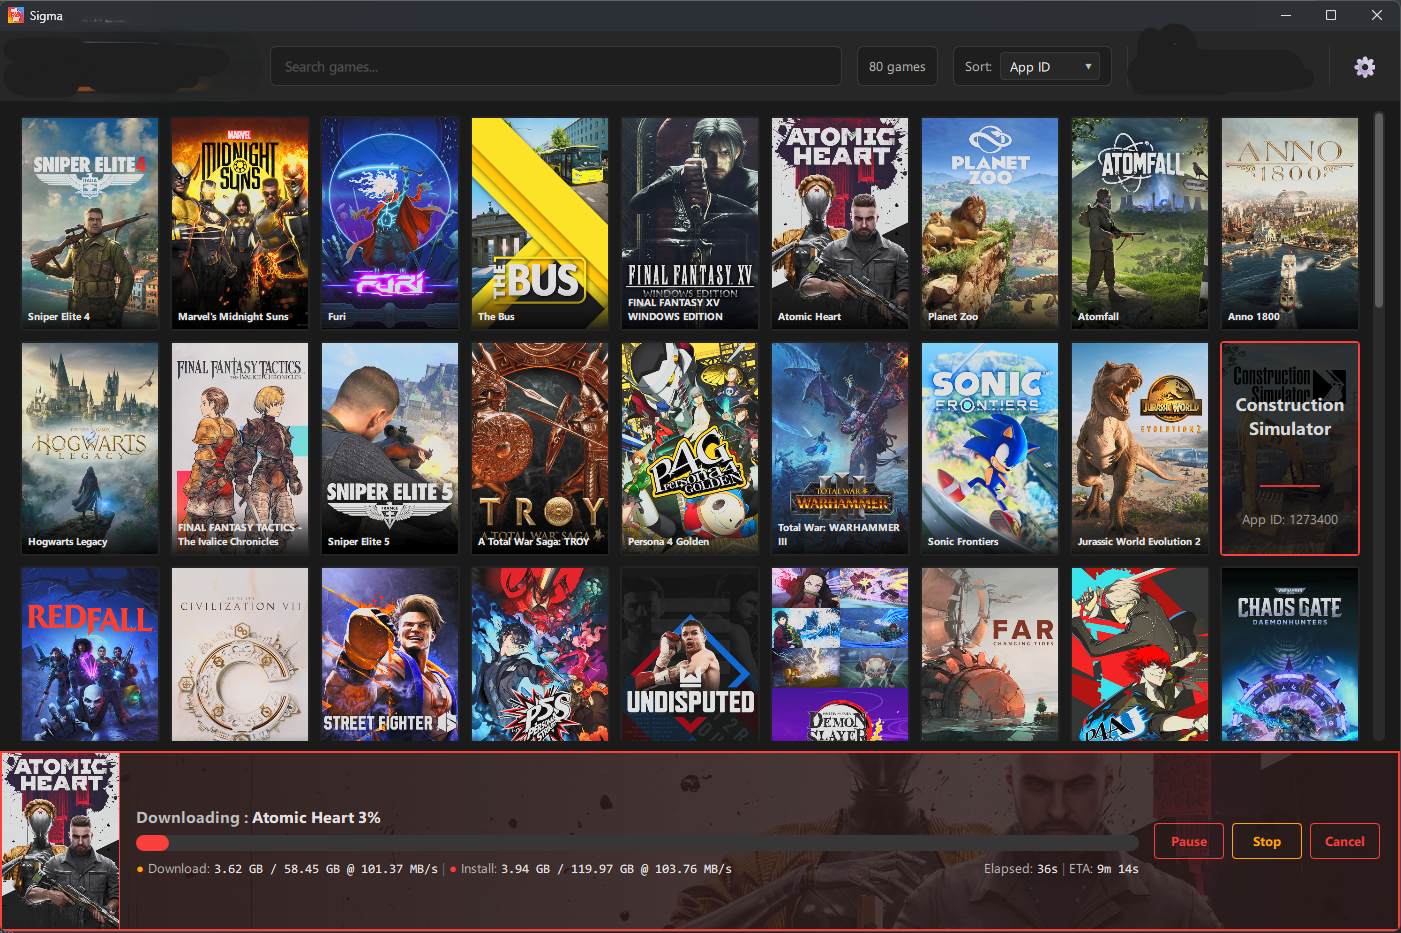Open the Civilization VII game card
The height and width of the screenshot is (933, 1401).
240,654
